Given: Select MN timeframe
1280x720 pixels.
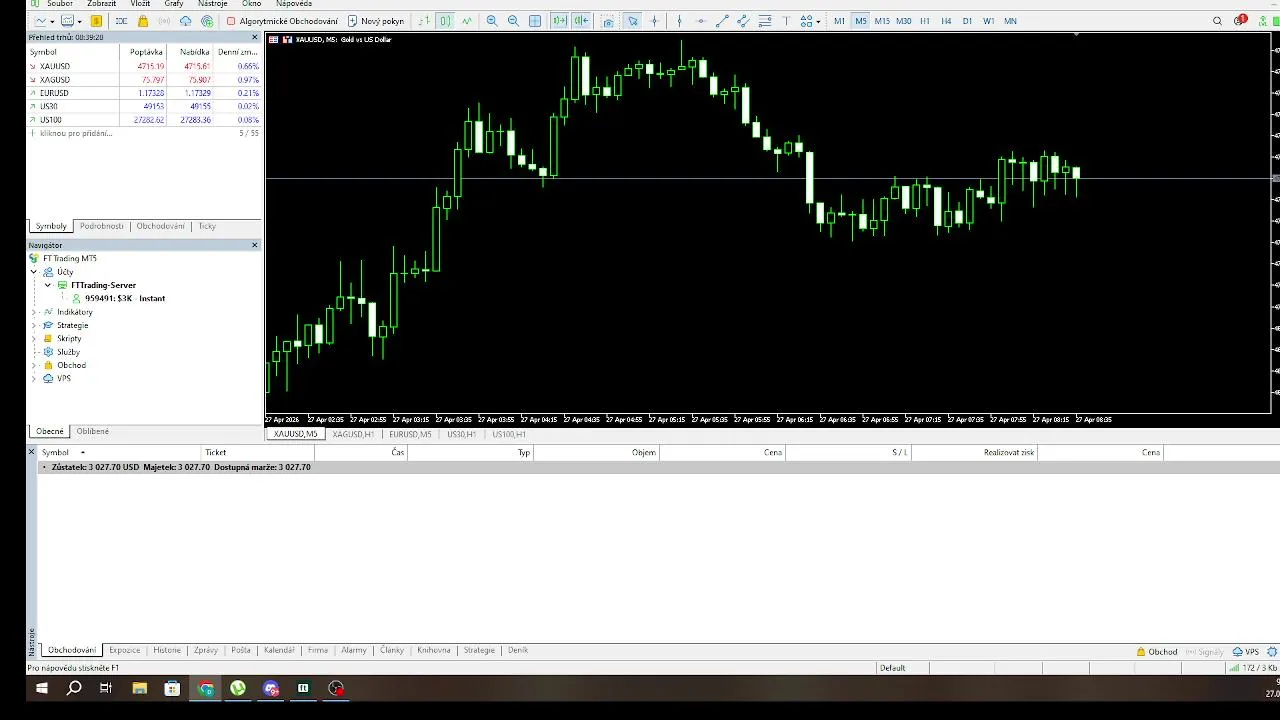Looking at the screenshot, I should point(1010,21).
